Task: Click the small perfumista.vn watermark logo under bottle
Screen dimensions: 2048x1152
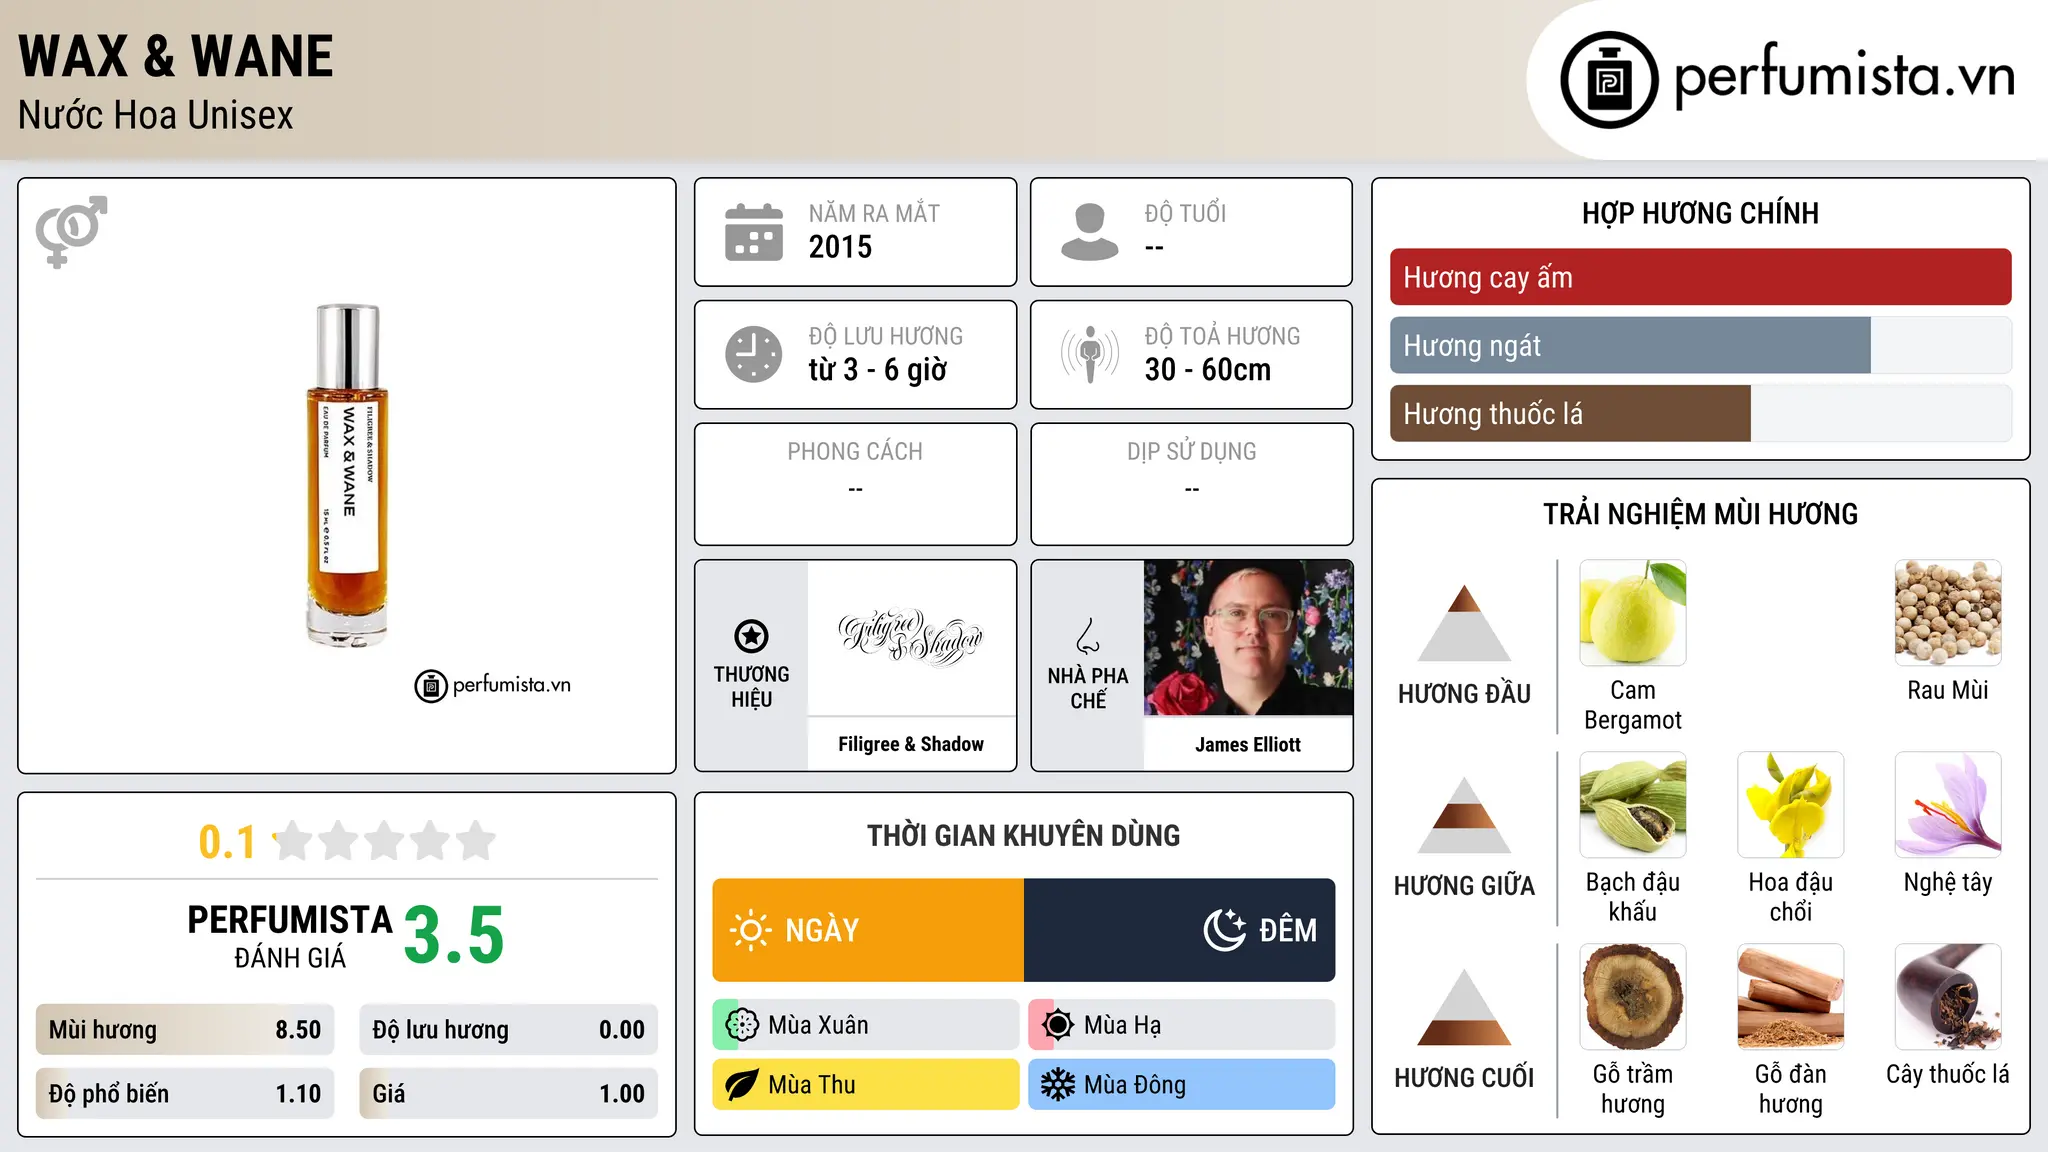Action: click(x=492, y=686)
